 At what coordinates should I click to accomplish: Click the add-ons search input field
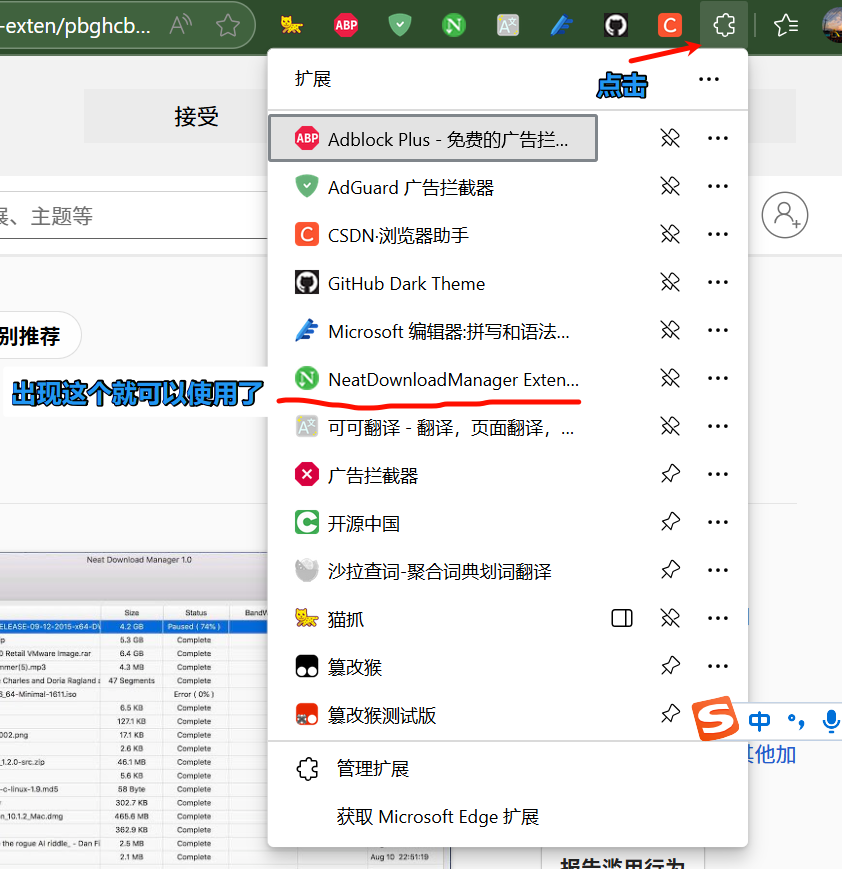(133, 216)
